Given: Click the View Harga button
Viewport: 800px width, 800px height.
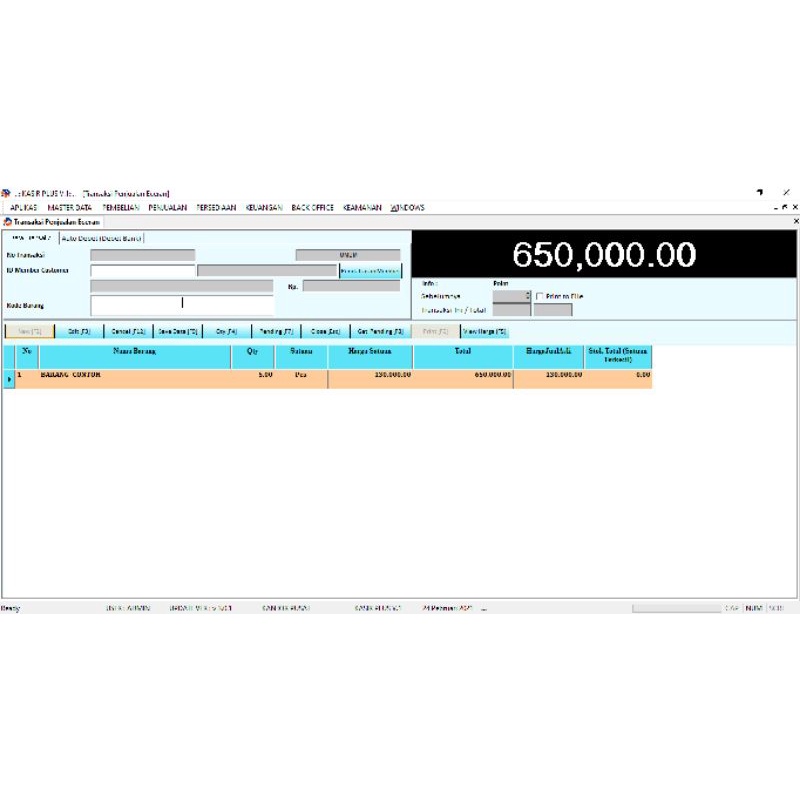Looking at the screenshot, I should click(485, 331).
